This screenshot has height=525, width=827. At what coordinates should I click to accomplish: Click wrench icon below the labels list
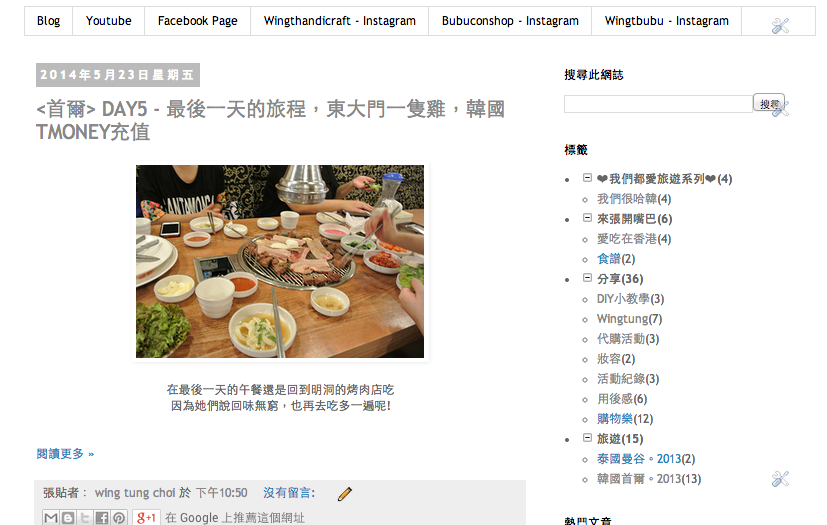(x=780, y=479)
